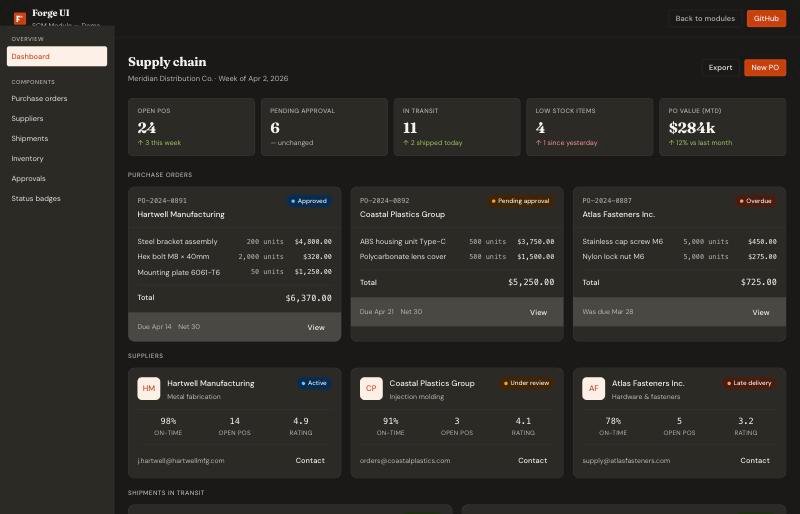View the Hartwell Manufacturing purchase order
The width and height of the screenshot is (800, 514).
click(x=316, y=327)
